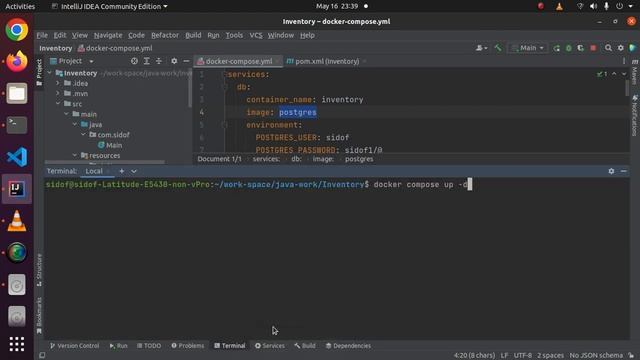Viewport: 640px width, 360px height.
Task: Open the Refactor menu
Action: [165, 35]
